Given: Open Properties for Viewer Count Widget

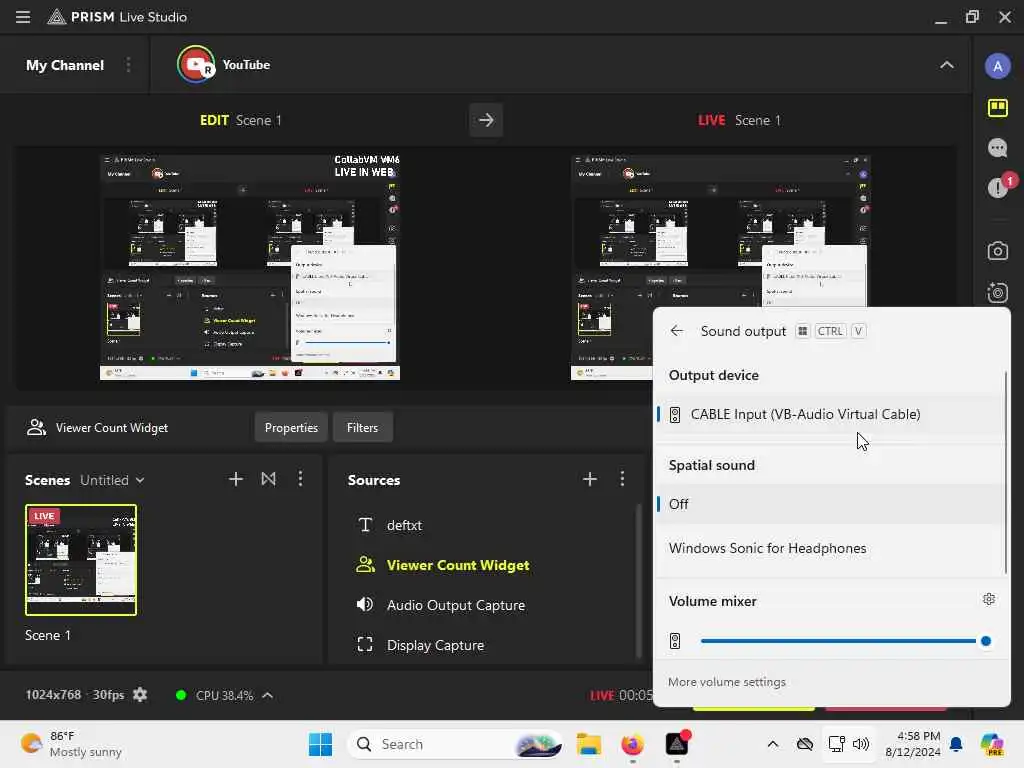Looking at the screenshot, I should pos(291,428).
